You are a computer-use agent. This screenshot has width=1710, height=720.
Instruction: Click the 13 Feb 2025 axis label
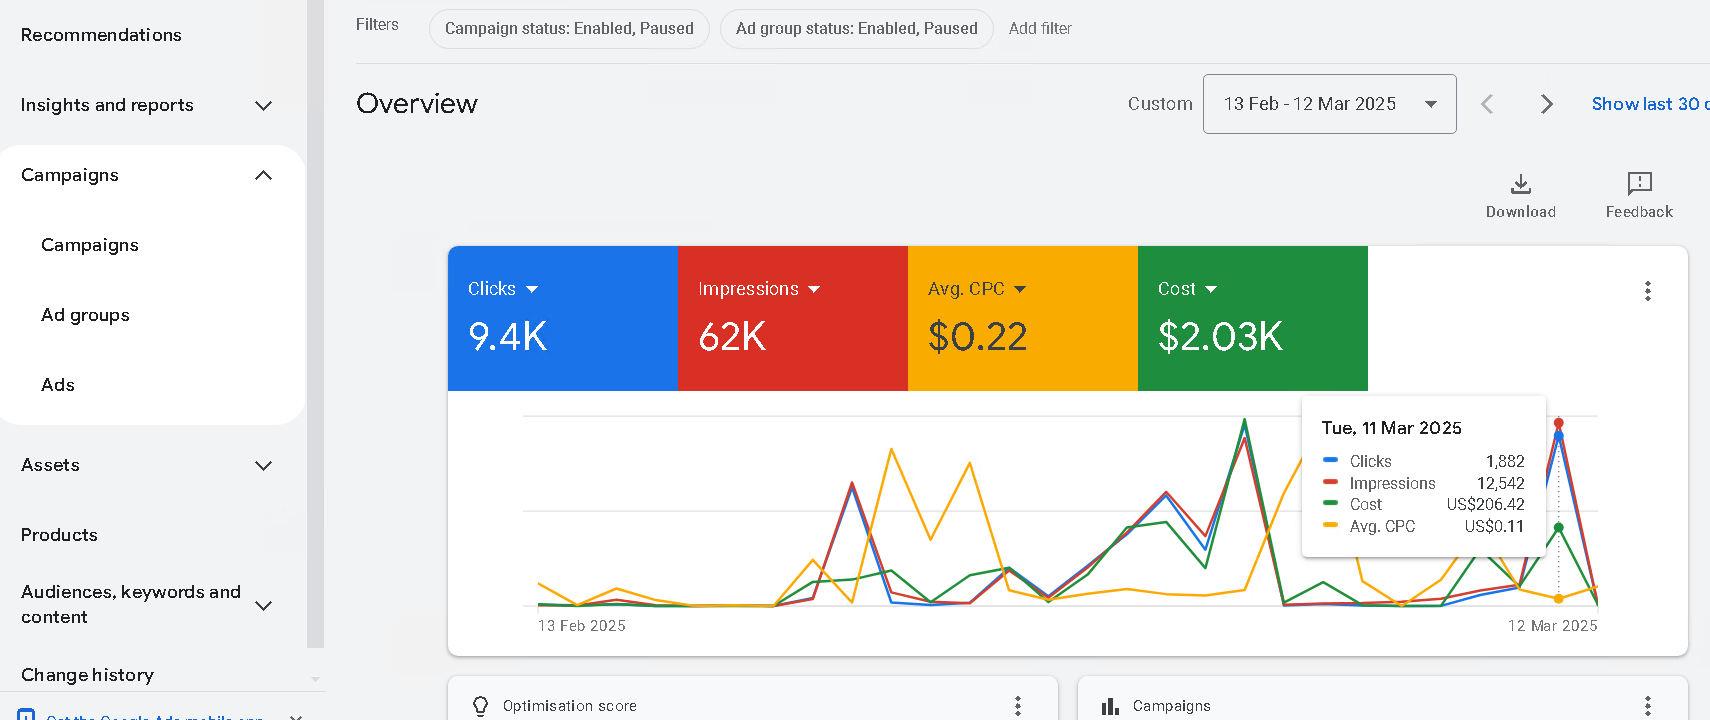(582, 626)
